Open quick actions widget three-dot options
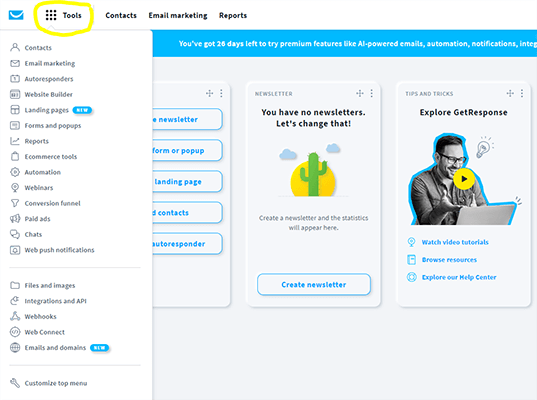Screen dimensions: 537x400 pyautogui.click(x=221, y=93)
